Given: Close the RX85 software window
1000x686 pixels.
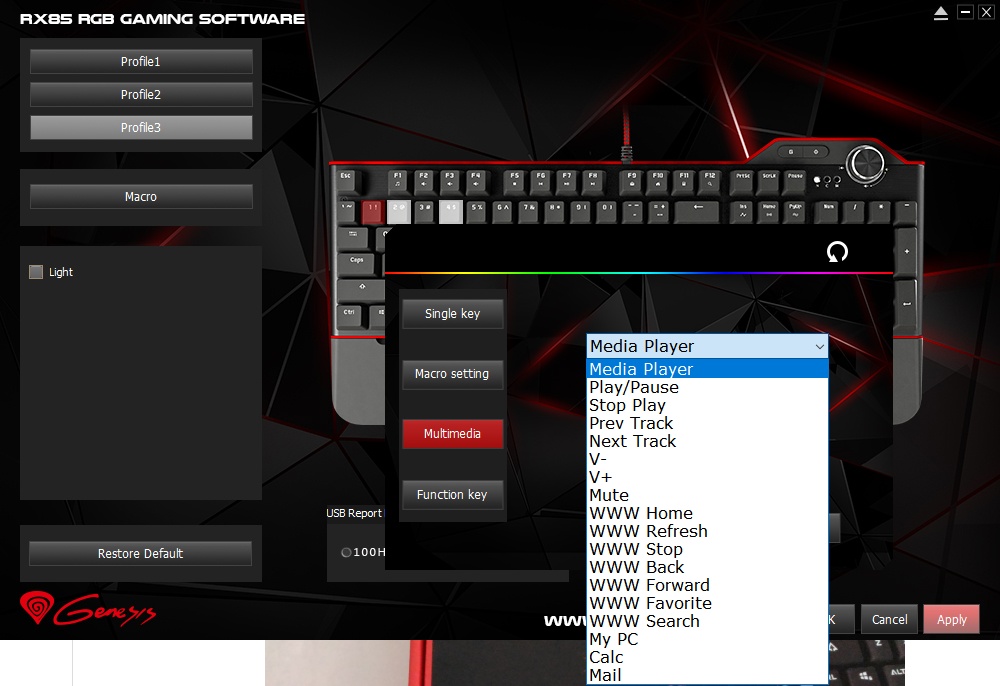Looking at the screenshot, I should point(986,11).
